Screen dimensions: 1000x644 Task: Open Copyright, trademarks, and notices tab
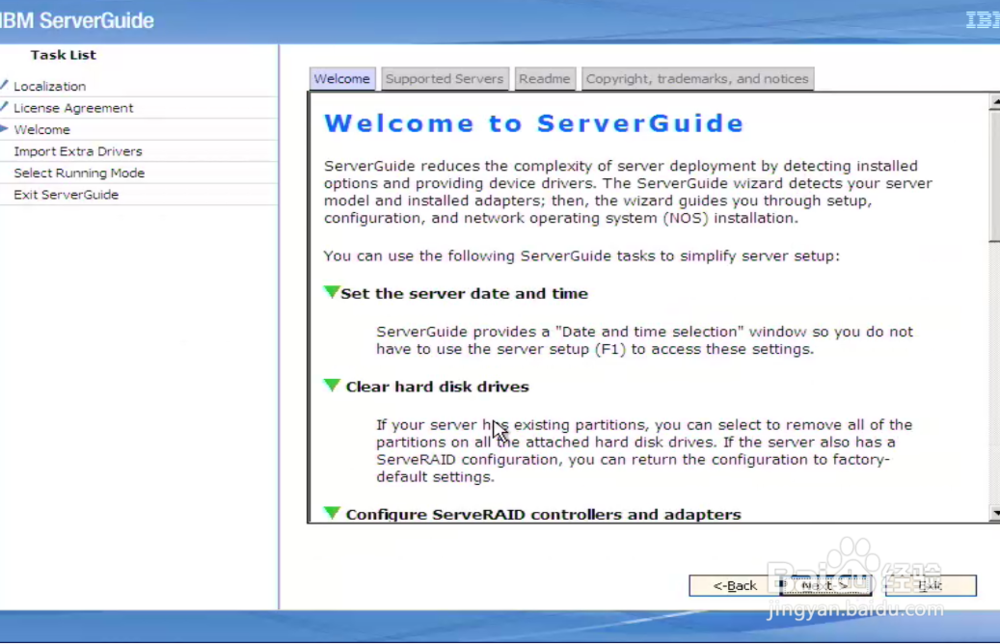click(x=697, y=79)
